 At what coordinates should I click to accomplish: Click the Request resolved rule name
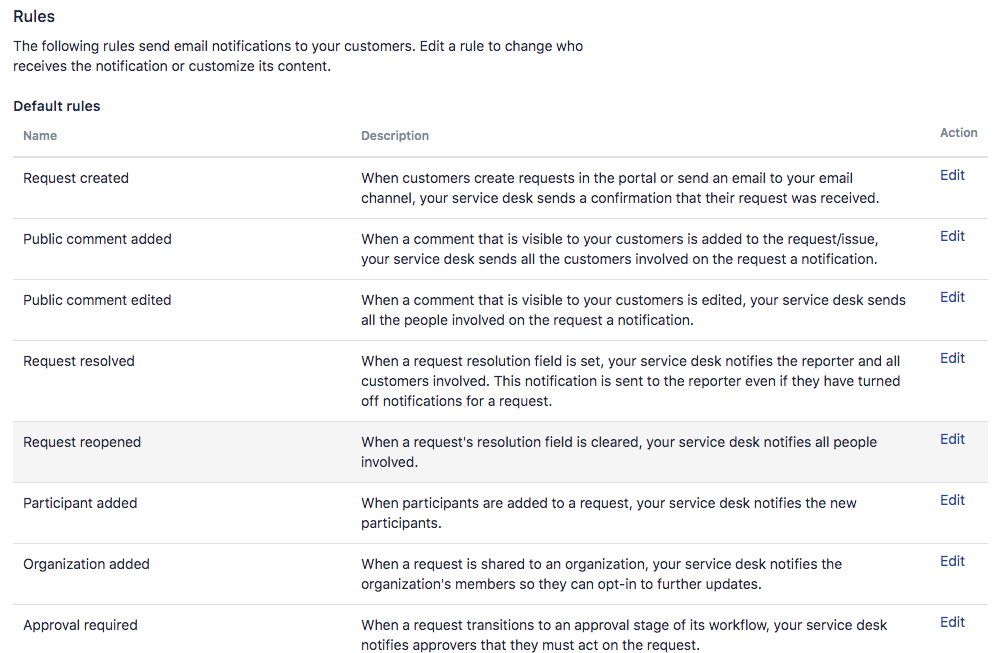(x=79, y=361)
